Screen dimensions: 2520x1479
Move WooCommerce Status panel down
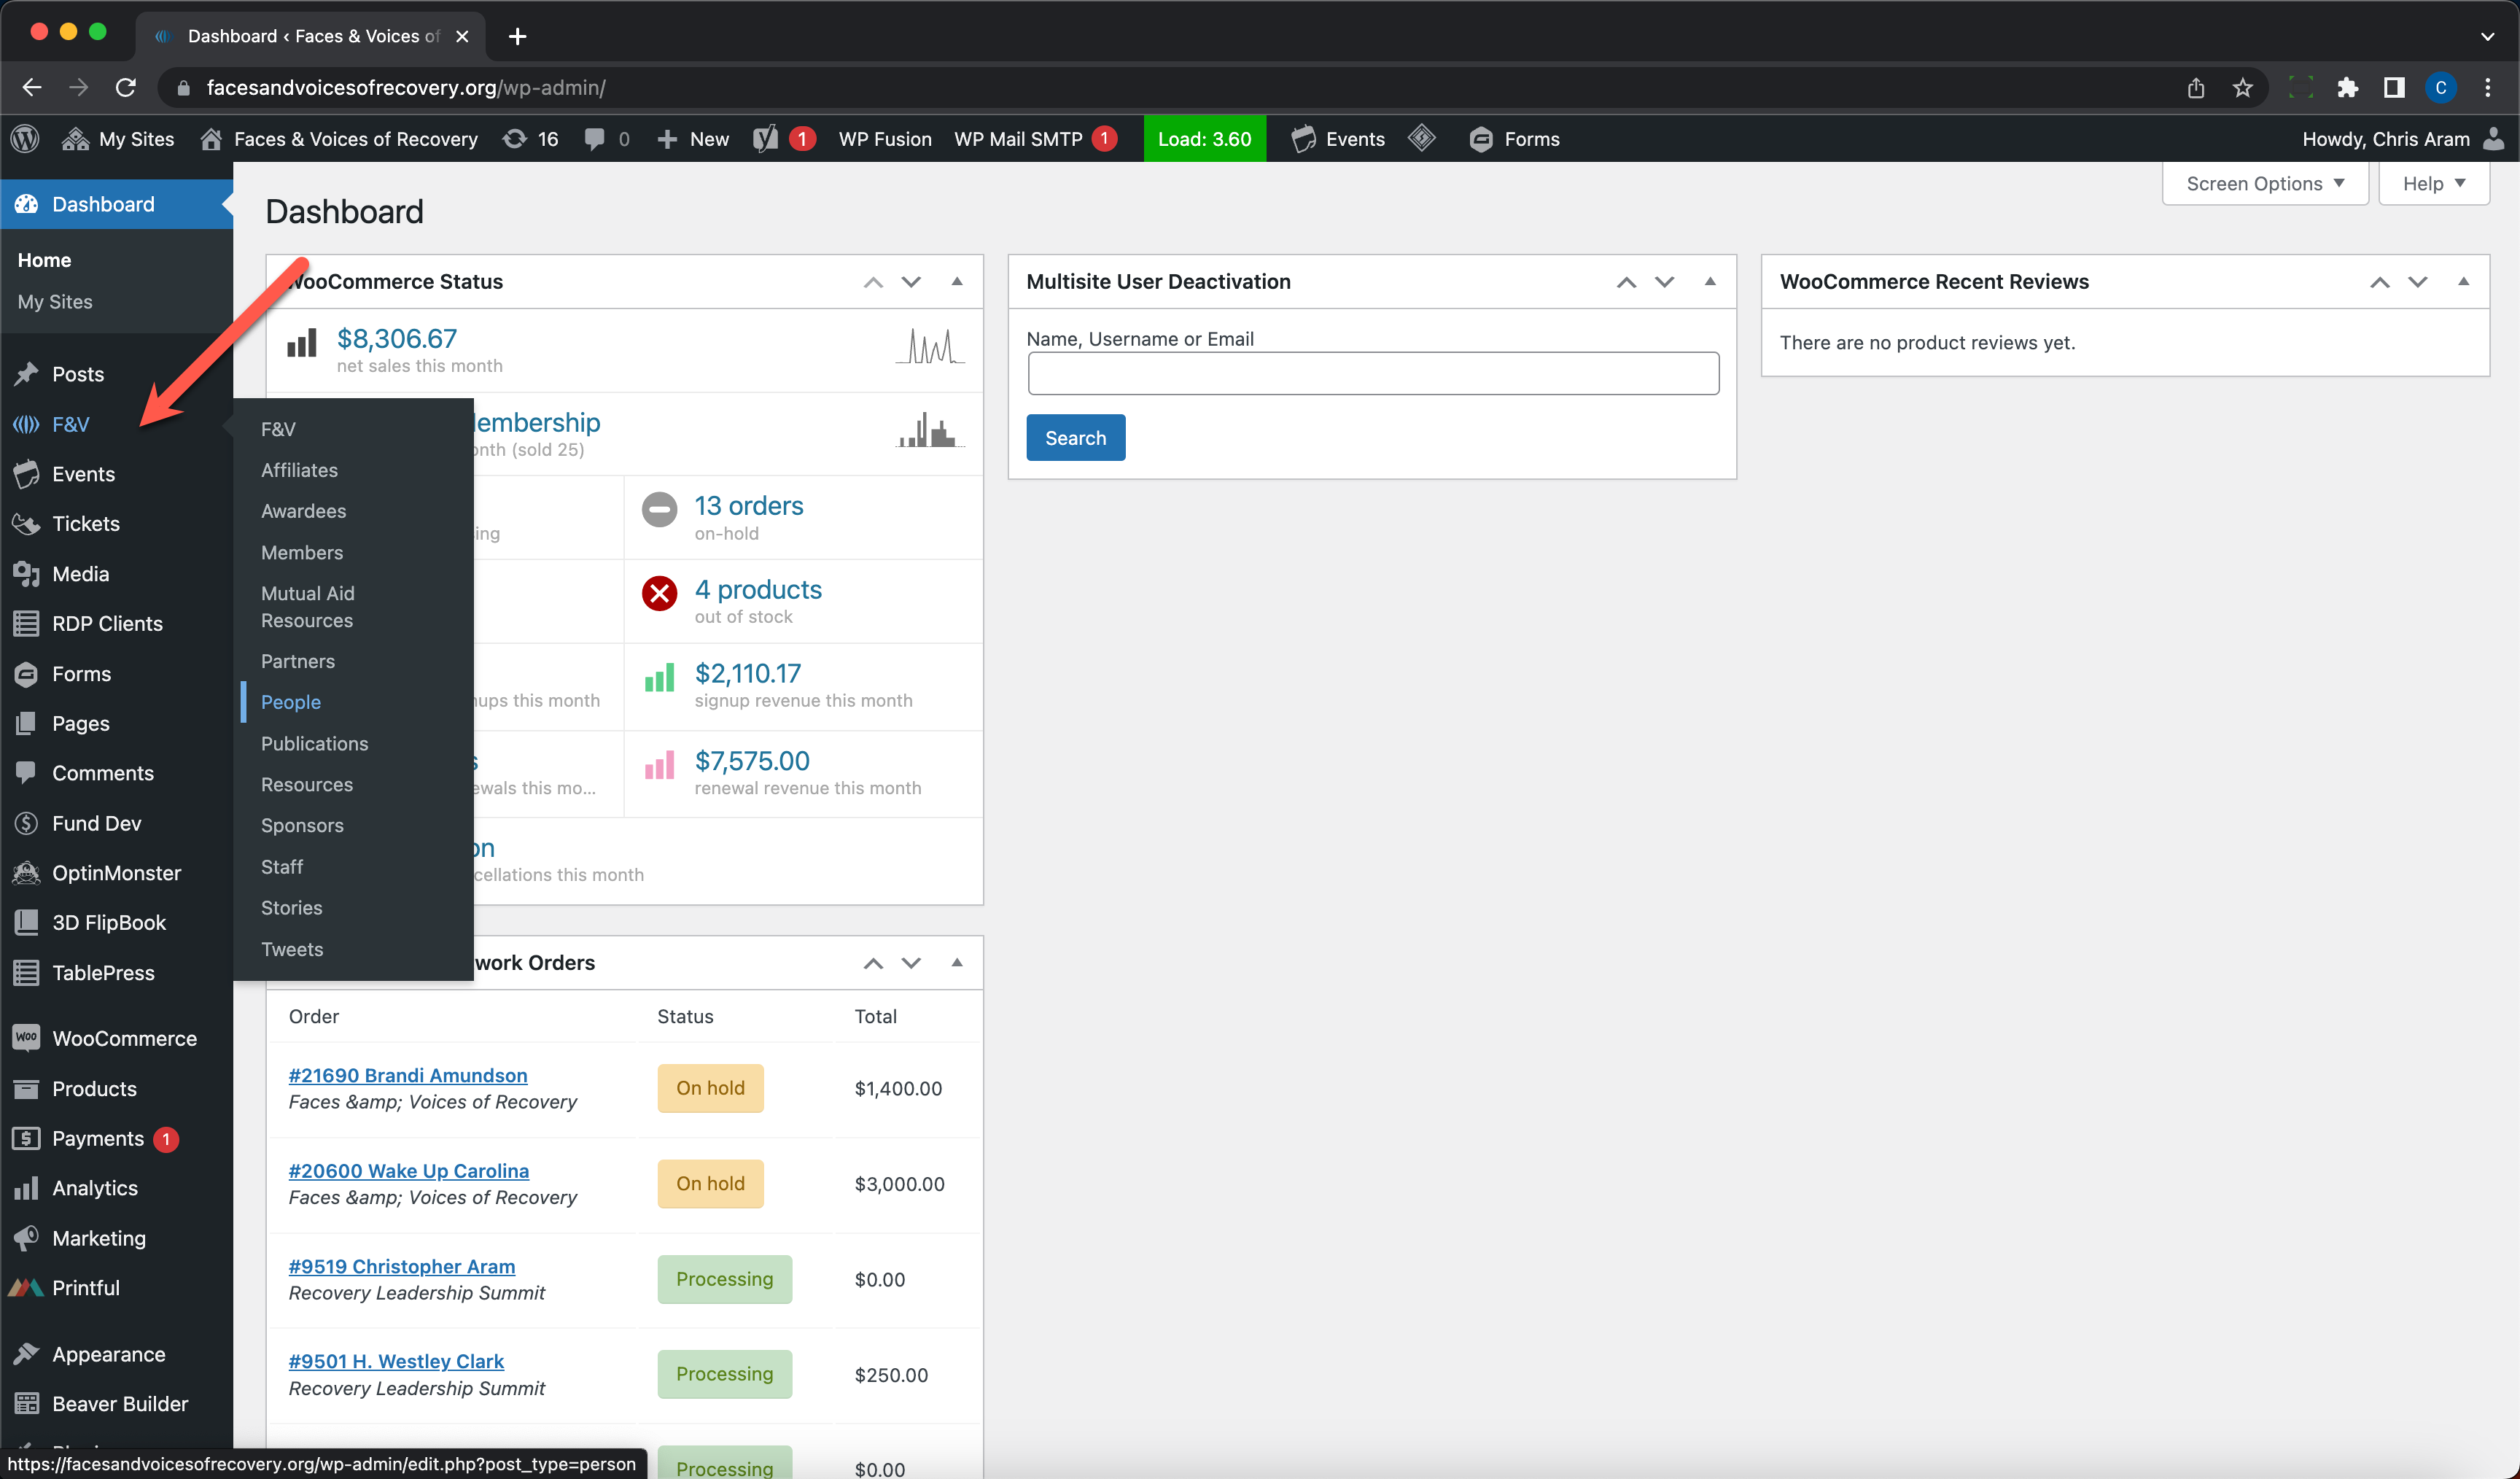pos(911,282)
